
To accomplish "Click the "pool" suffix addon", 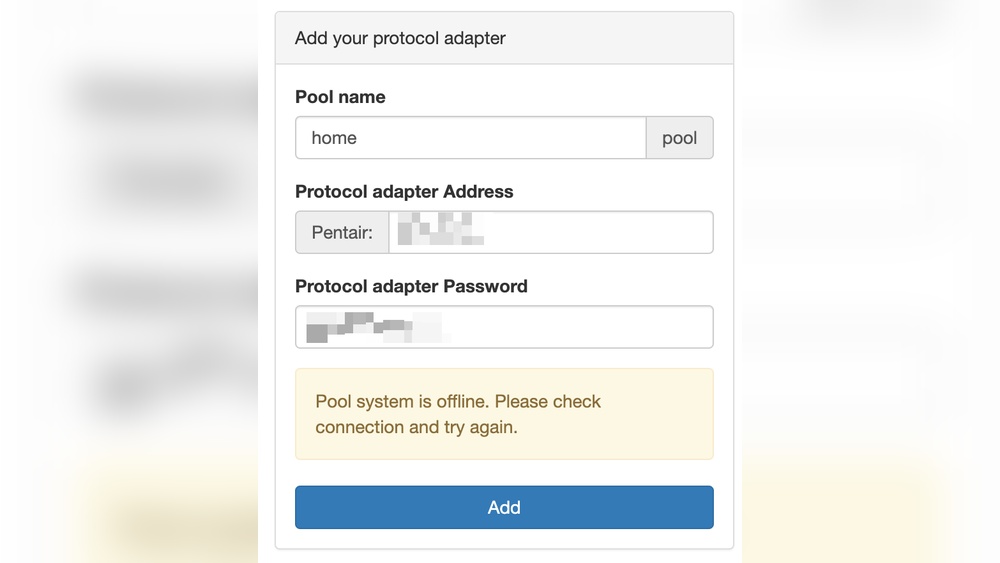I will 679,138.
